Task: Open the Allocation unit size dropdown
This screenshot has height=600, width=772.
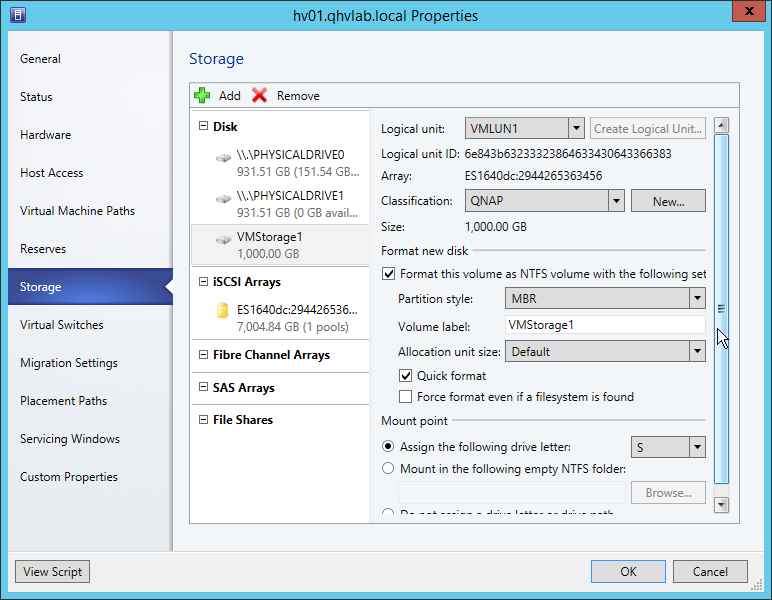Action: [x=697, y=352]
